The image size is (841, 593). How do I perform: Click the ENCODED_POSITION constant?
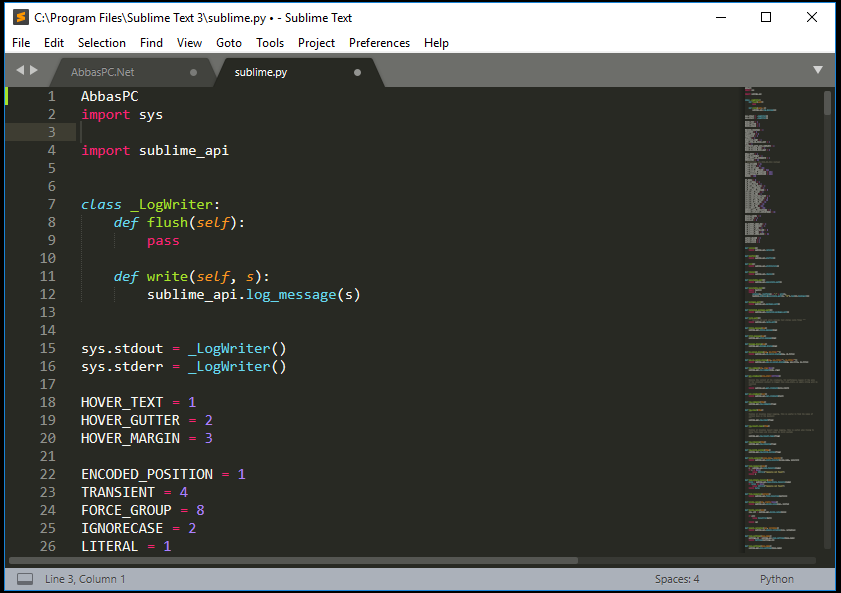[147, 475]
